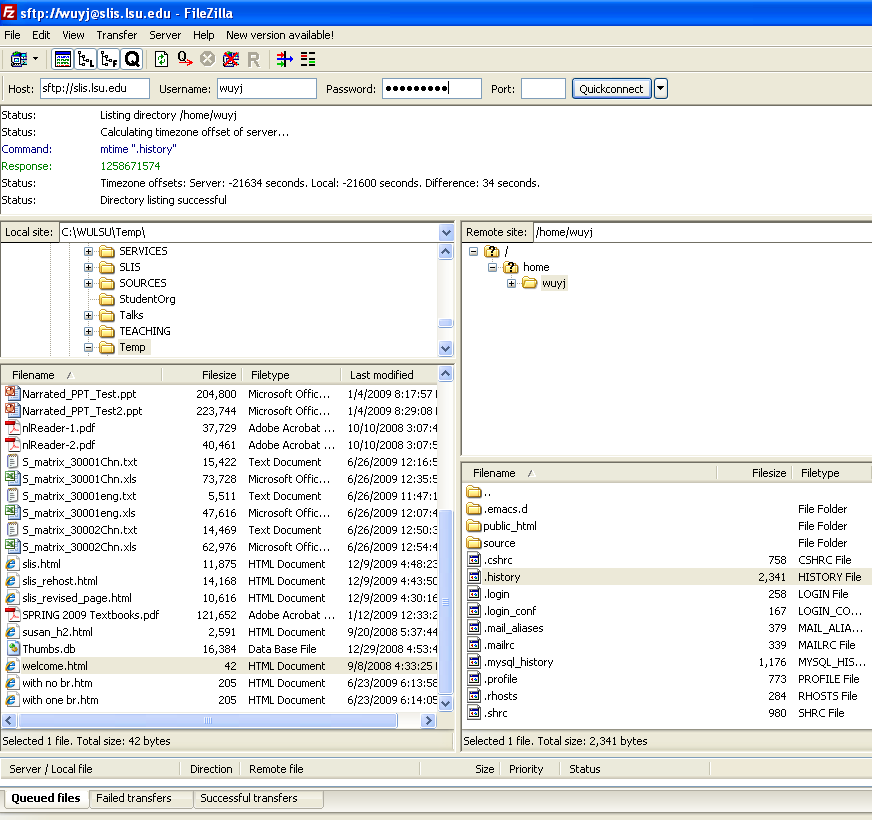872x820 pixels.
Task: Open the Help menu
Action: pyautogui.click(x=204, y=35)
